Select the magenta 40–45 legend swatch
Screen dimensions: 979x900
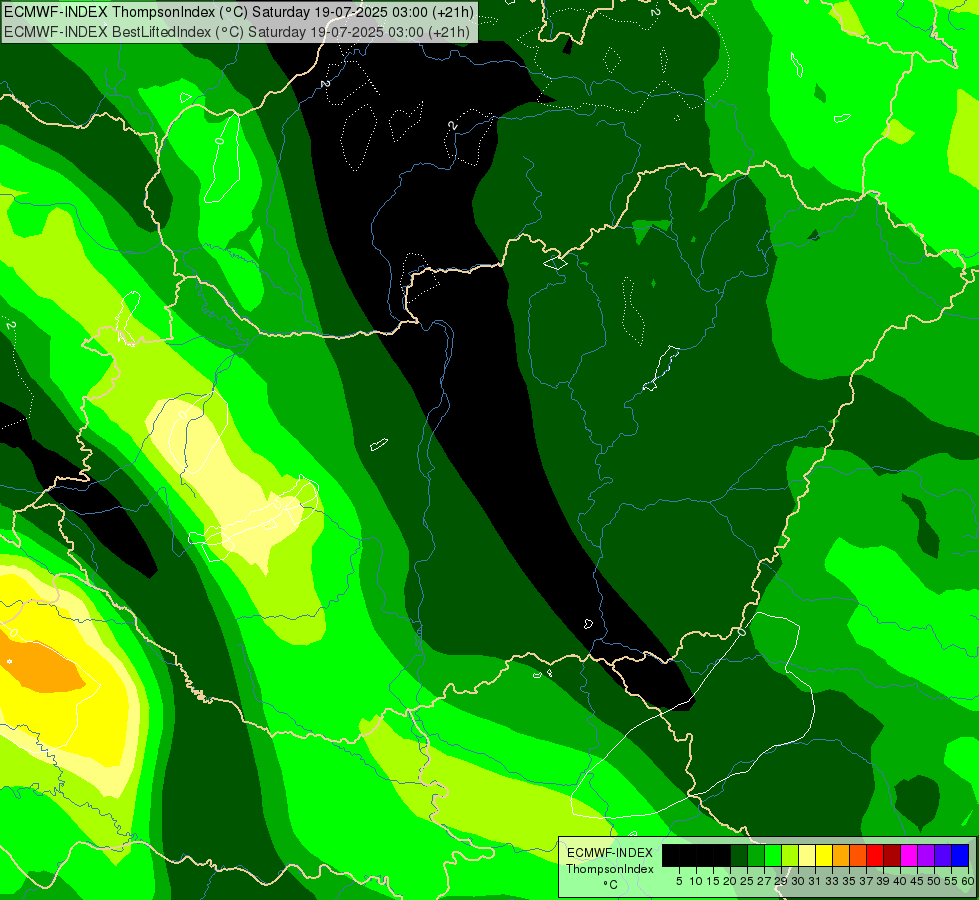909,855
